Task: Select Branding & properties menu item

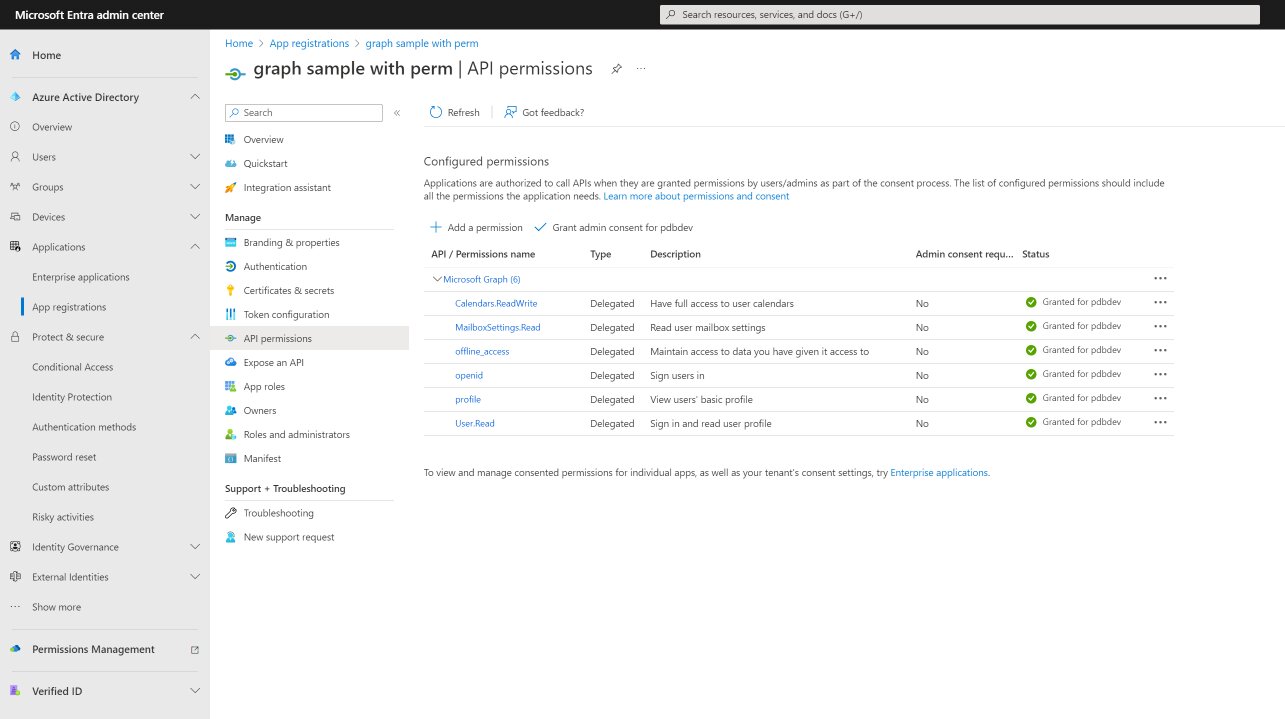Action: pos(289,242)
